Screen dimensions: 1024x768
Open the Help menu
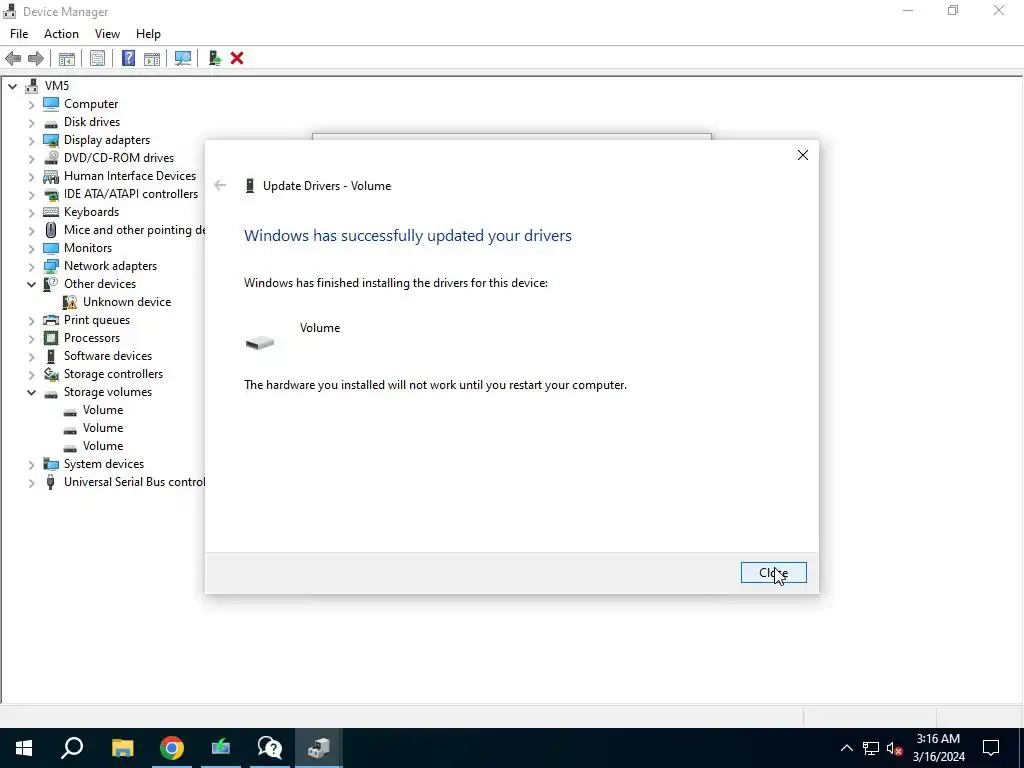click(x=148, y=34)
